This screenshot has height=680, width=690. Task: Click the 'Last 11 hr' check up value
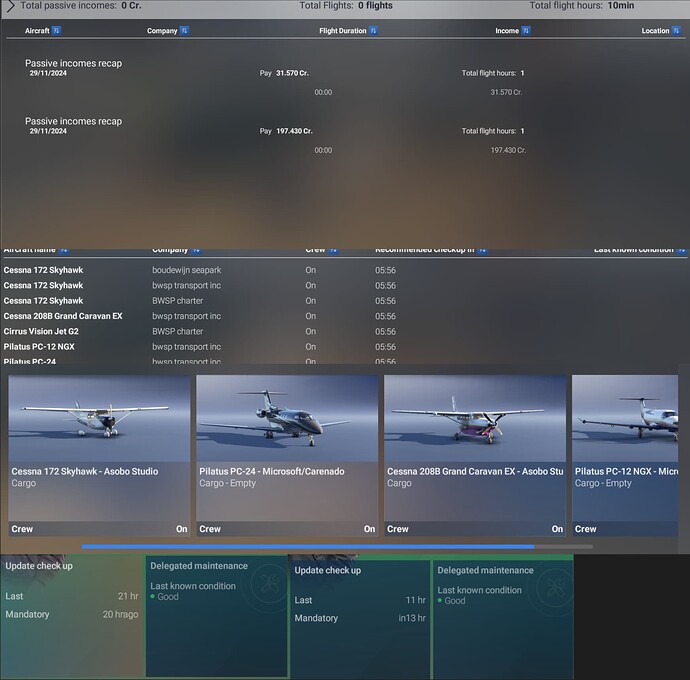pos(415,600)
